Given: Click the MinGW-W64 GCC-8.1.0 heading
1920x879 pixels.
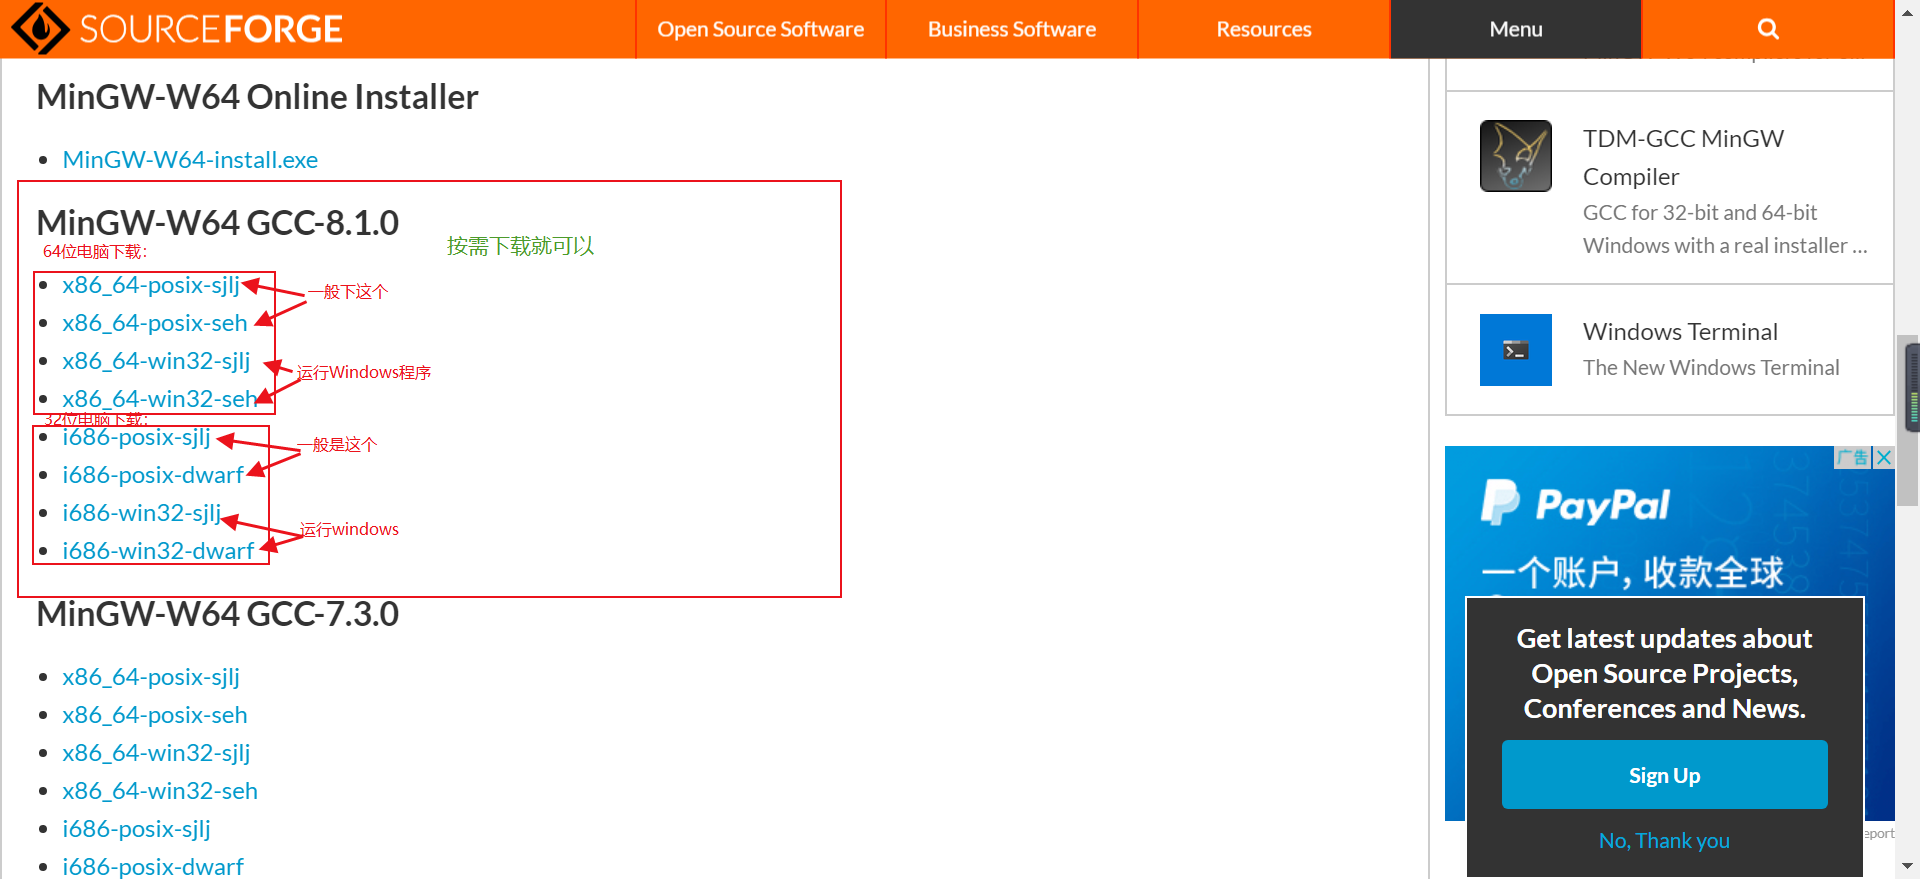Looking at the screenshot, I should (217, 223).
